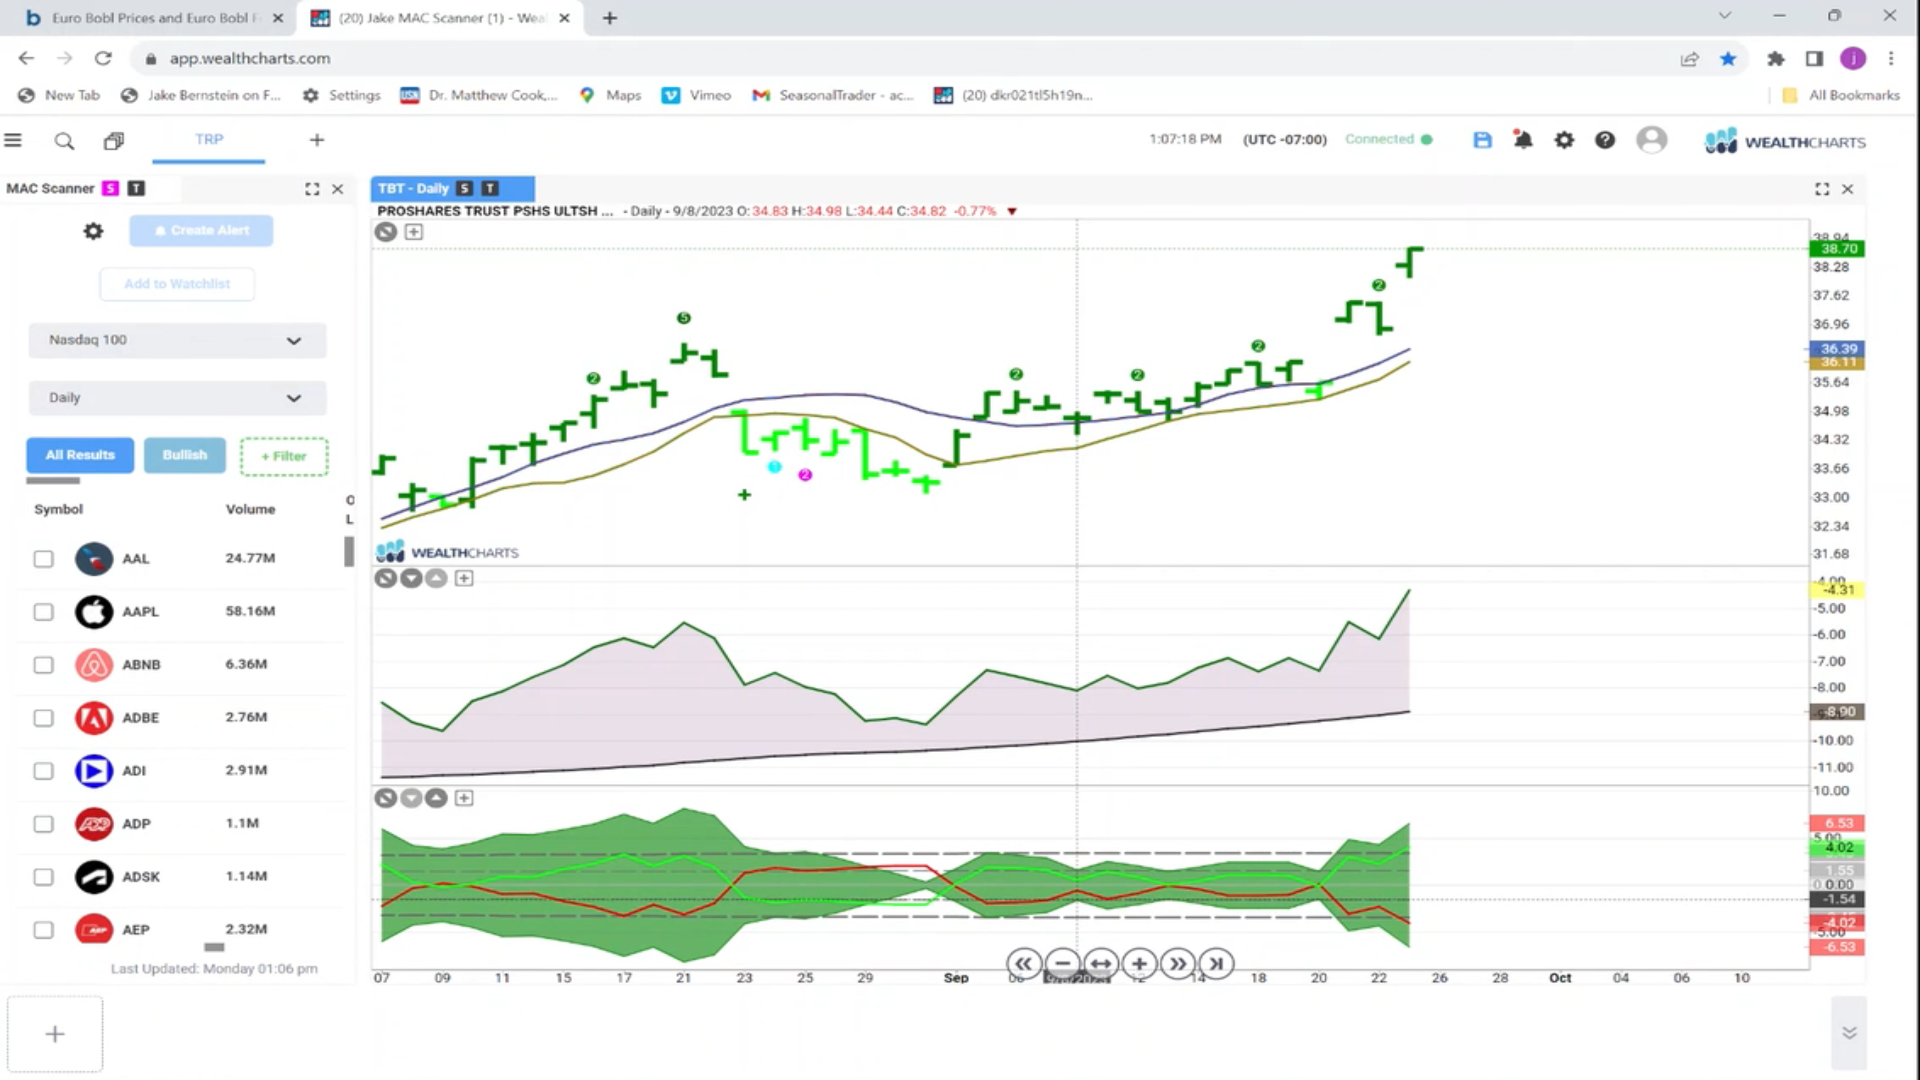This screenshot has width=1920, height=1080.
Task: Jump chart back with double-left arrows
Action: 1024,964
